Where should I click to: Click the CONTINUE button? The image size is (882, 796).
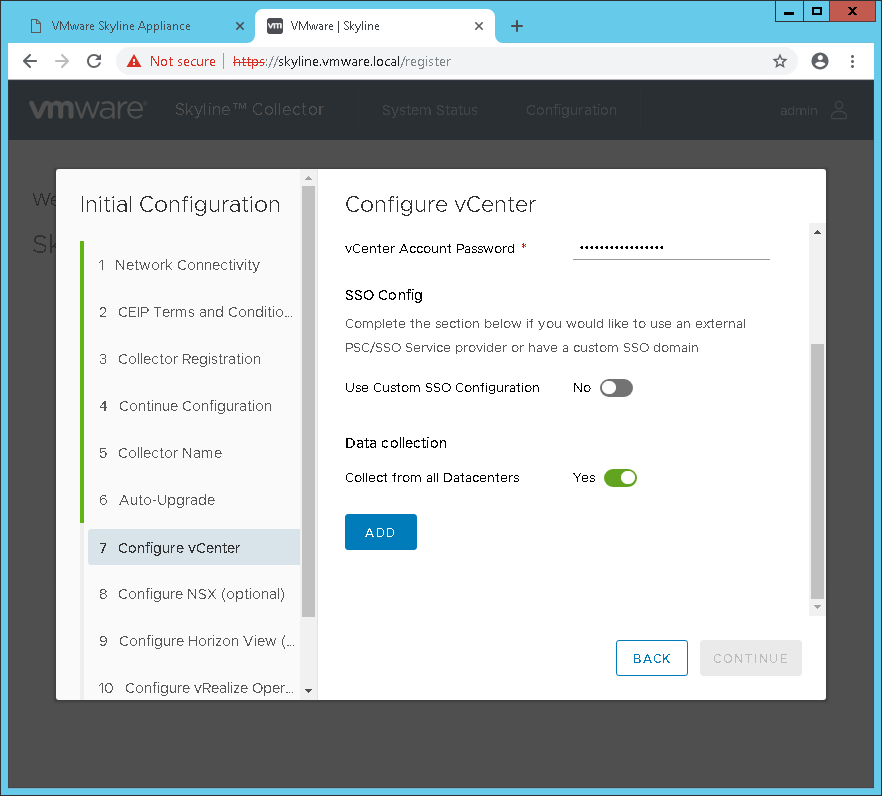(751, 658)
